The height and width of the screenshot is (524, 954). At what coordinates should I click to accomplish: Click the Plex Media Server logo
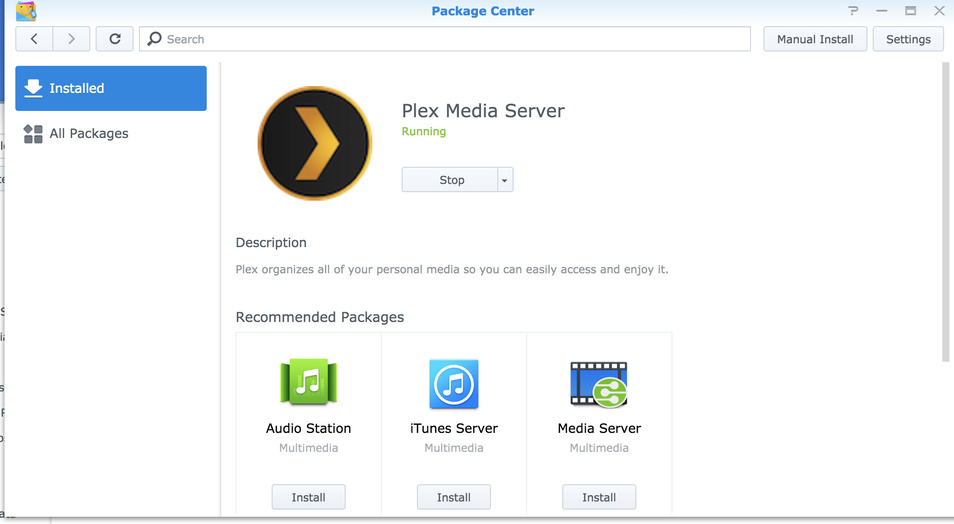pyautogui.click(x=315, y=143)
